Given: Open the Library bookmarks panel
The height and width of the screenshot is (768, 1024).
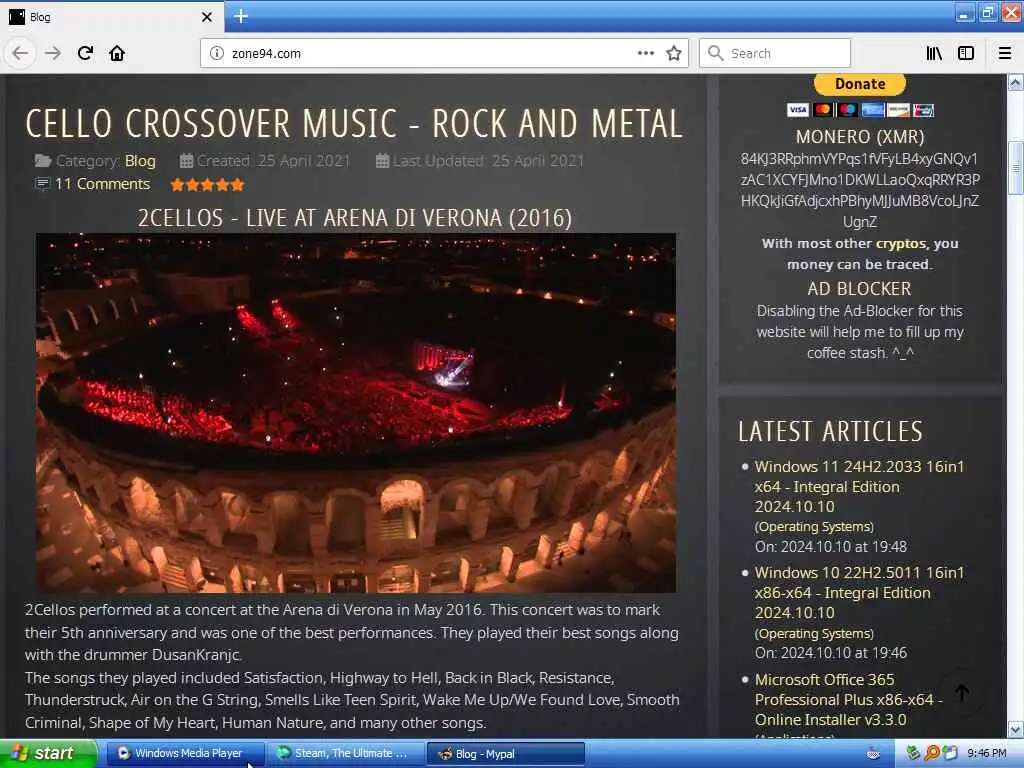Looking at the screenshot, I should [934, 54].
